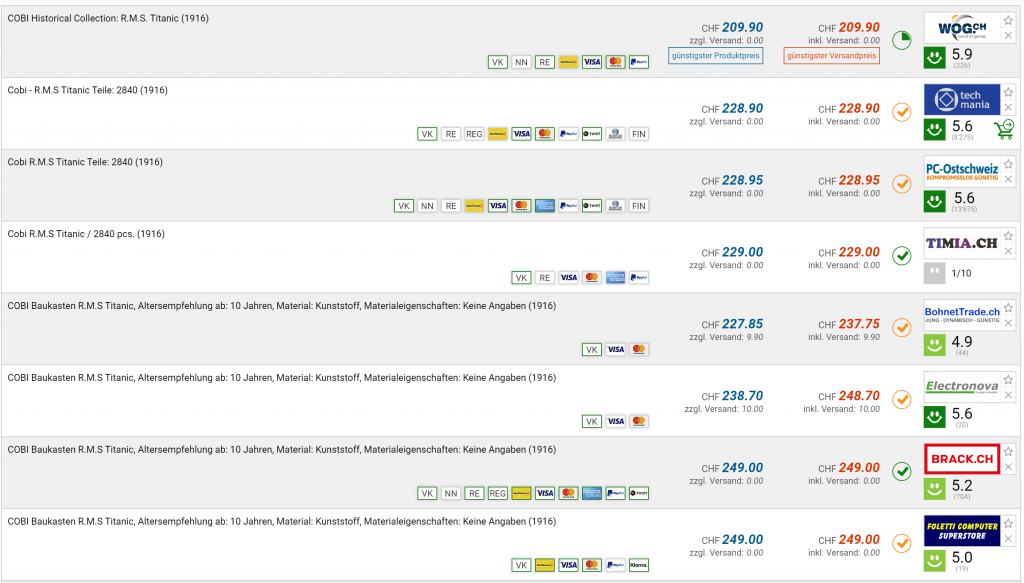The width and height of the screenshot is (1024, 583).
Task: Favorite Electronova with the star icon
Action: [x=1008, y=380]
